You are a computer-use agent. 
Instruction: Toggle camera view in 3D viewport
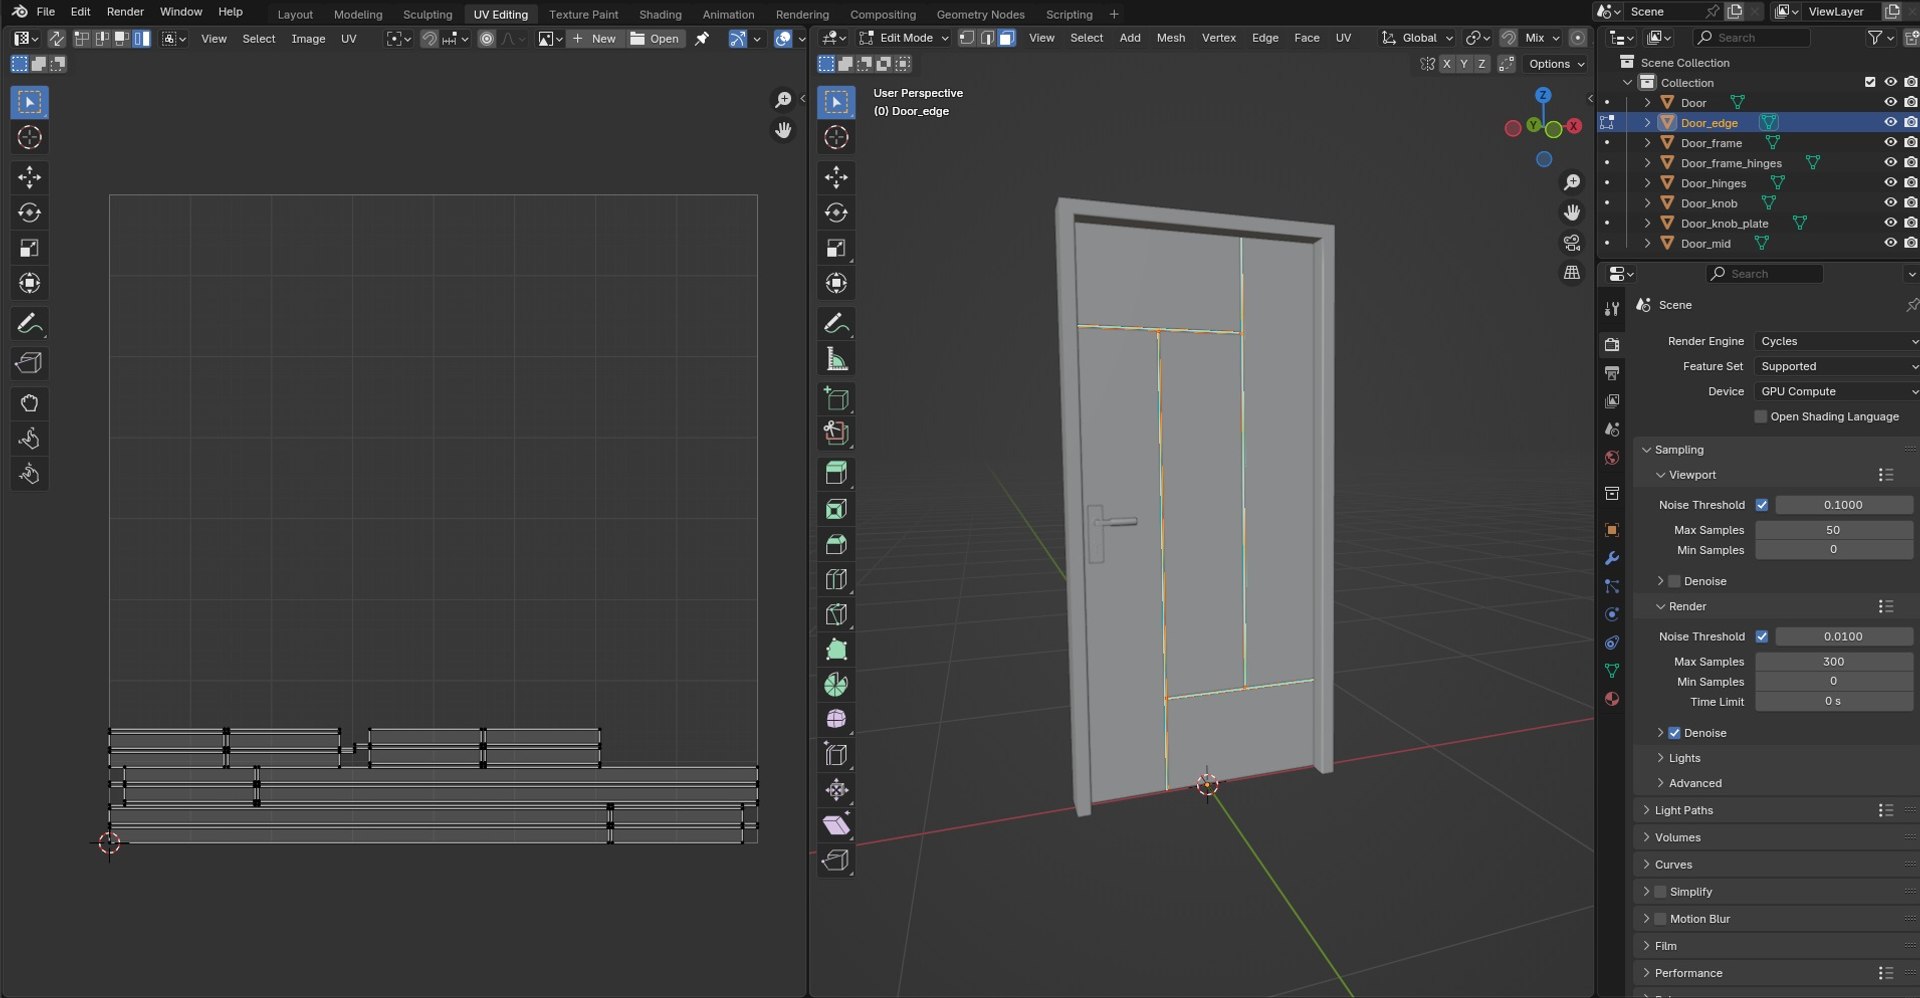coord(1572,243)
